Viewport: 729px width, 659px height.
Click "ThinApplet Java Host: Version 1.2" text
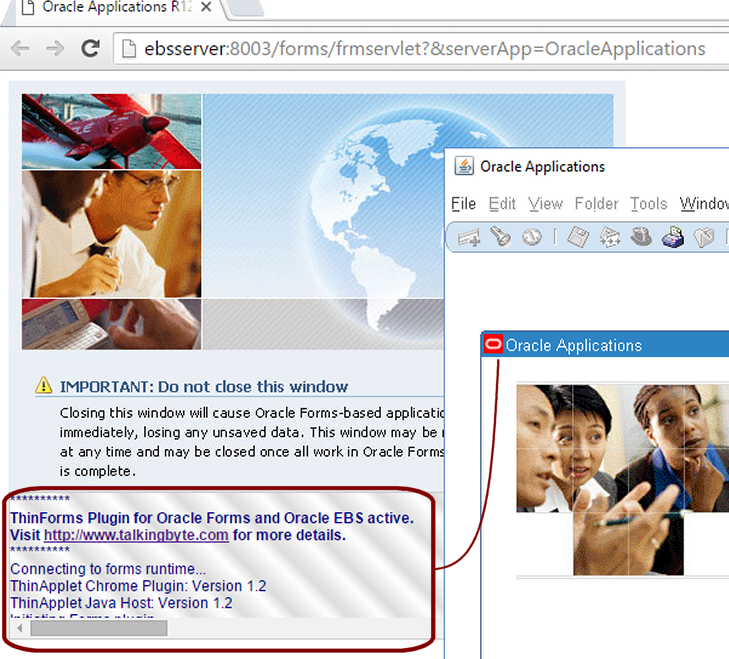(x=121, y=603)
